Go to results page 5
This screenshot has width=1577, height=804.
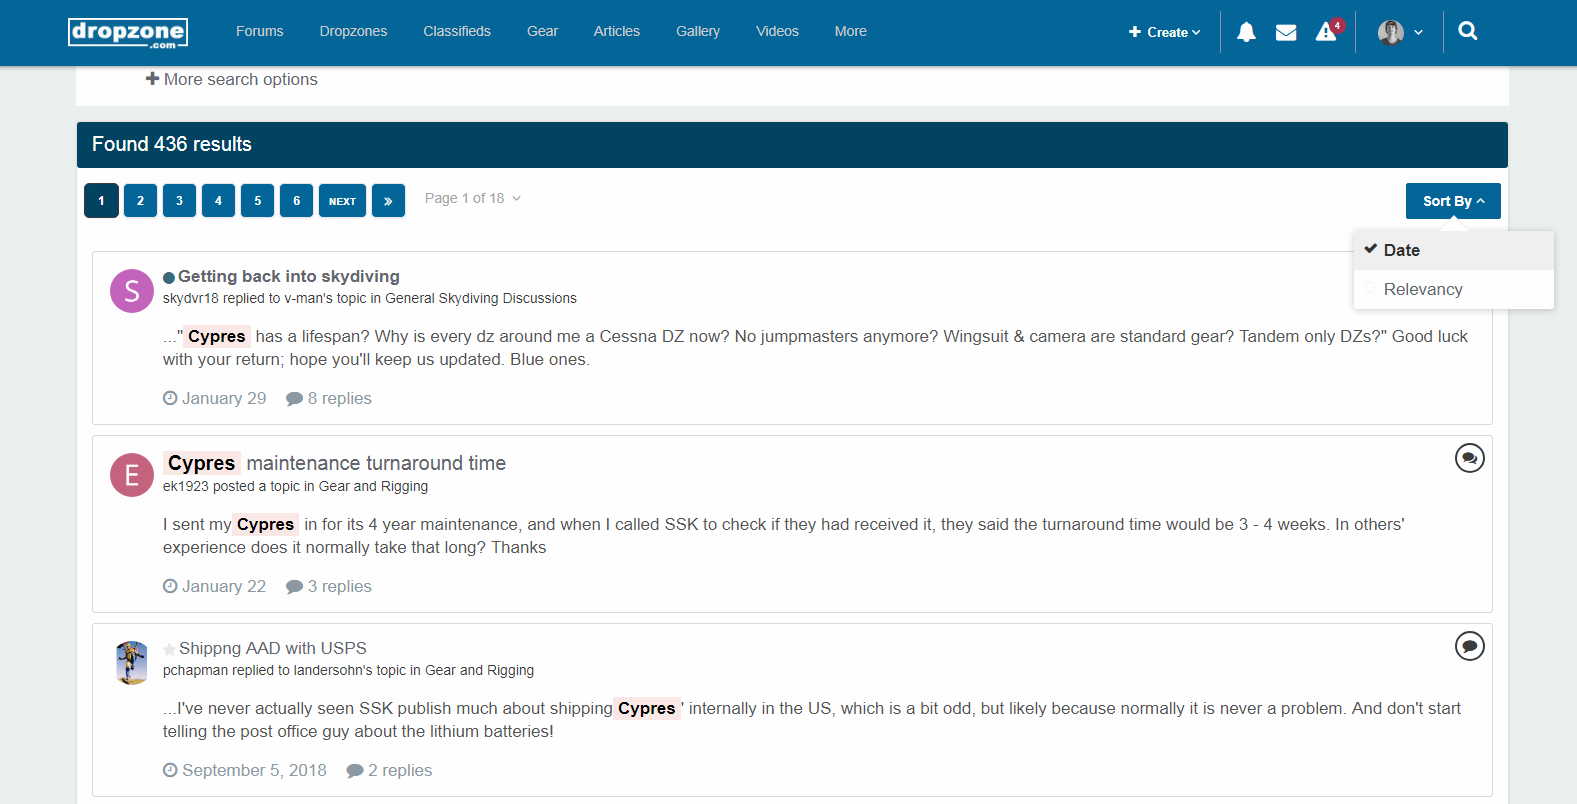[x=257, y=201]
